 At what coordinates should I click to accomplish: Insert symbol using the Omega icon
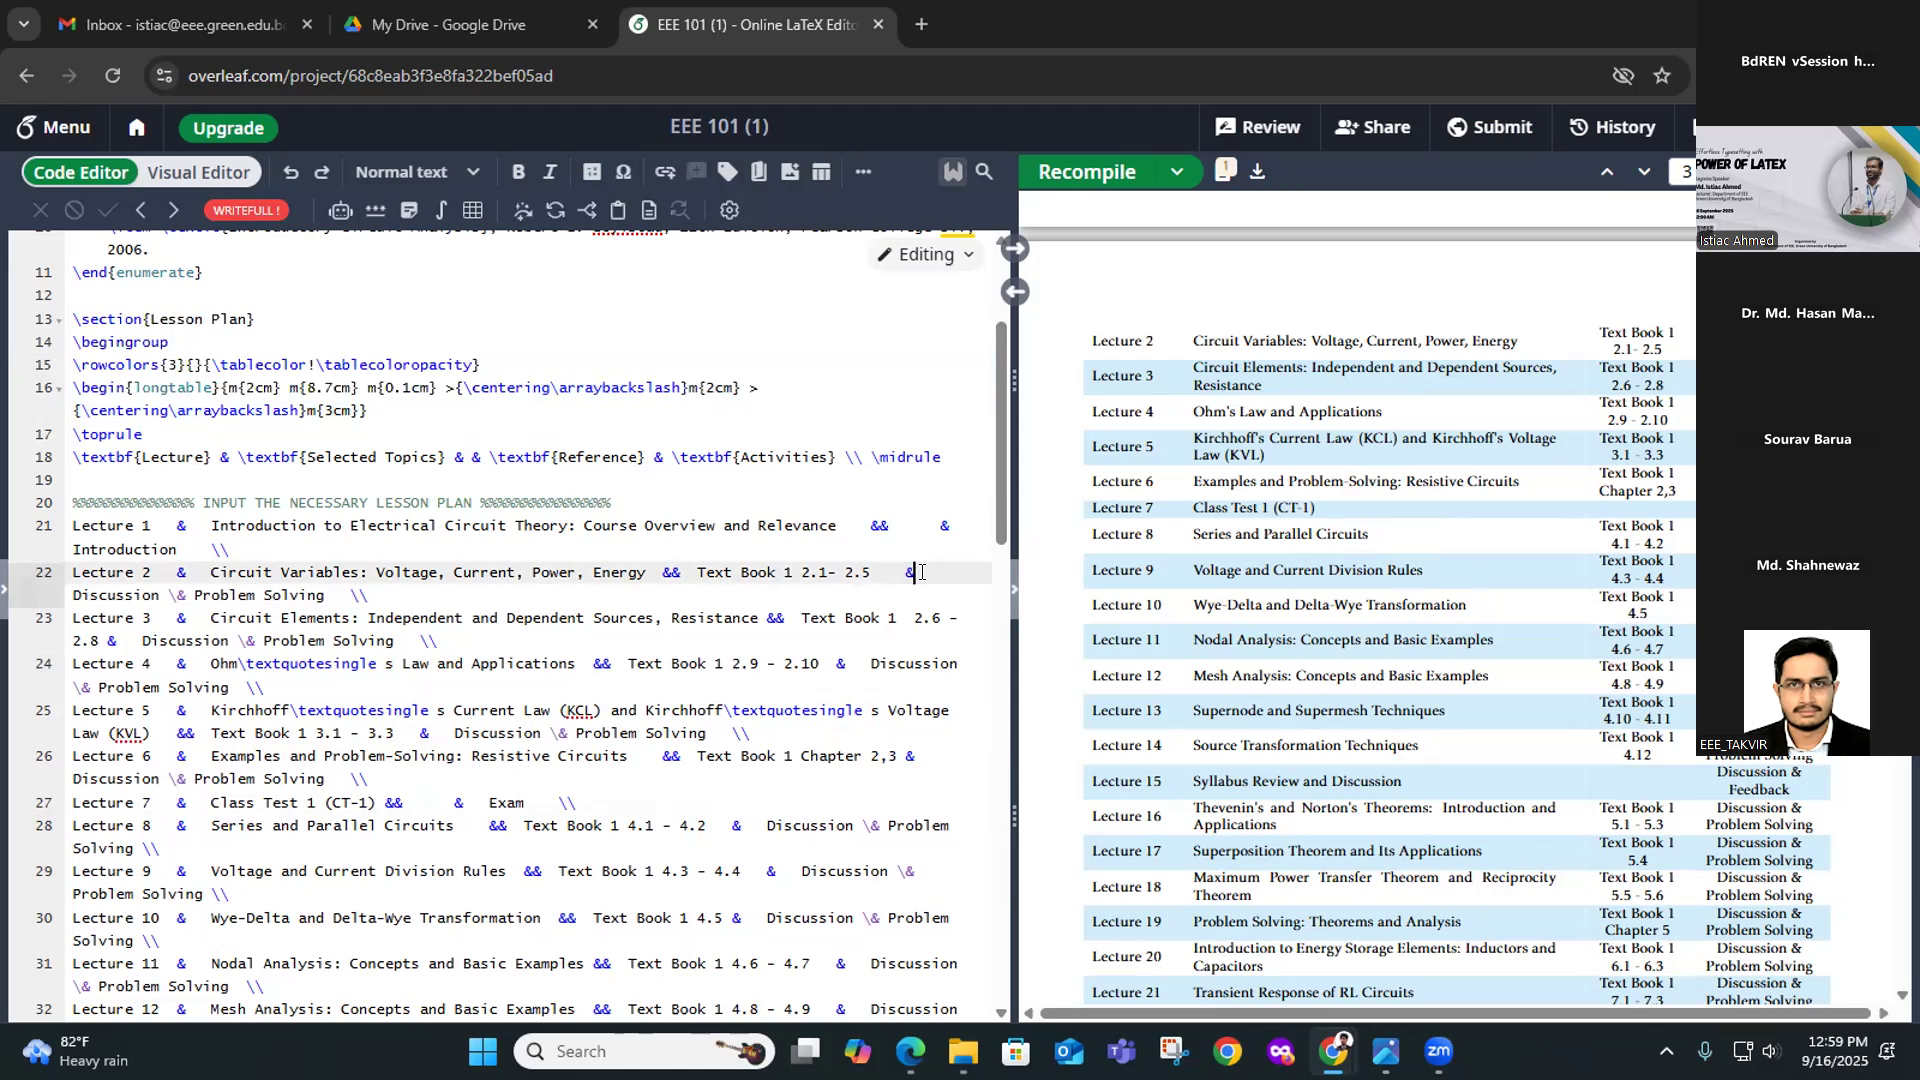click(x=623, y=172)
